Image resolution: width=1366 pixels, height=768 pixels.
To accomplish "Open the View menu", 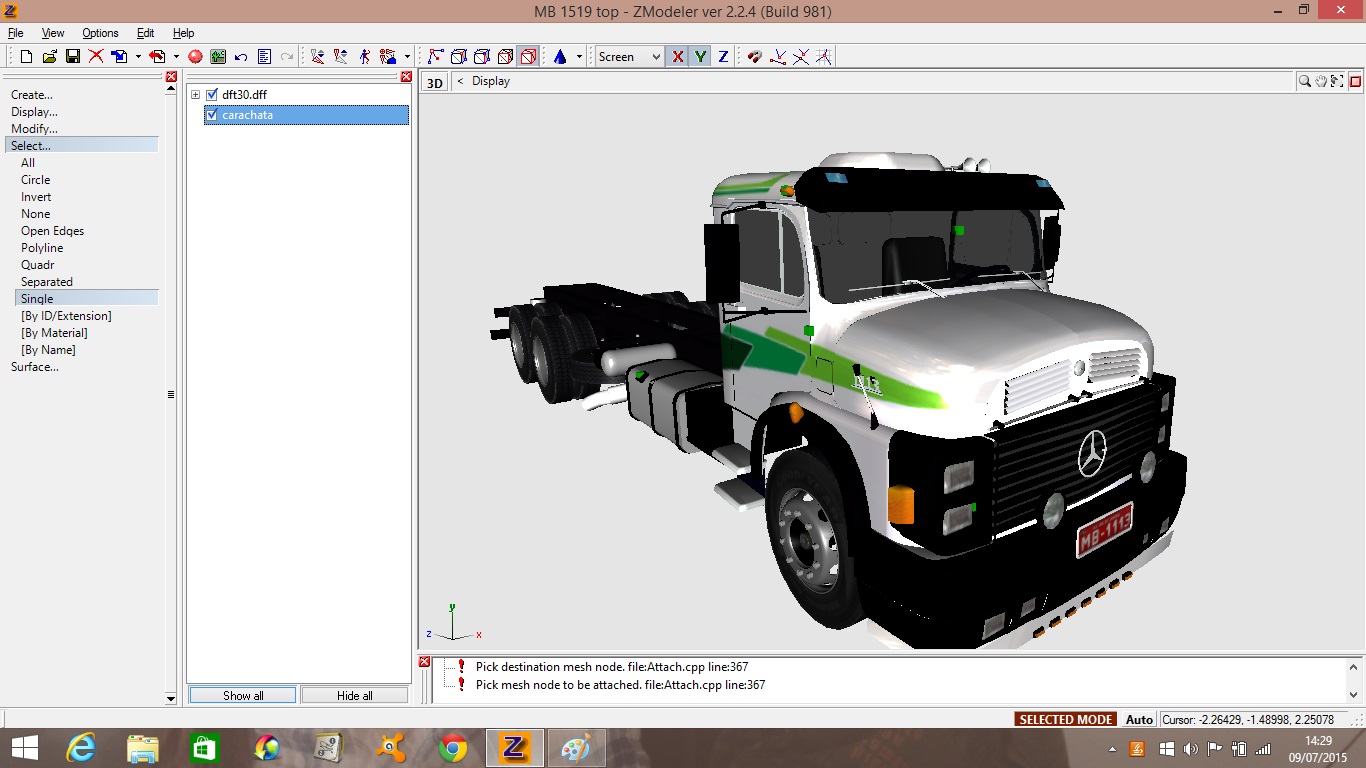I will click(x=53, y=33).
